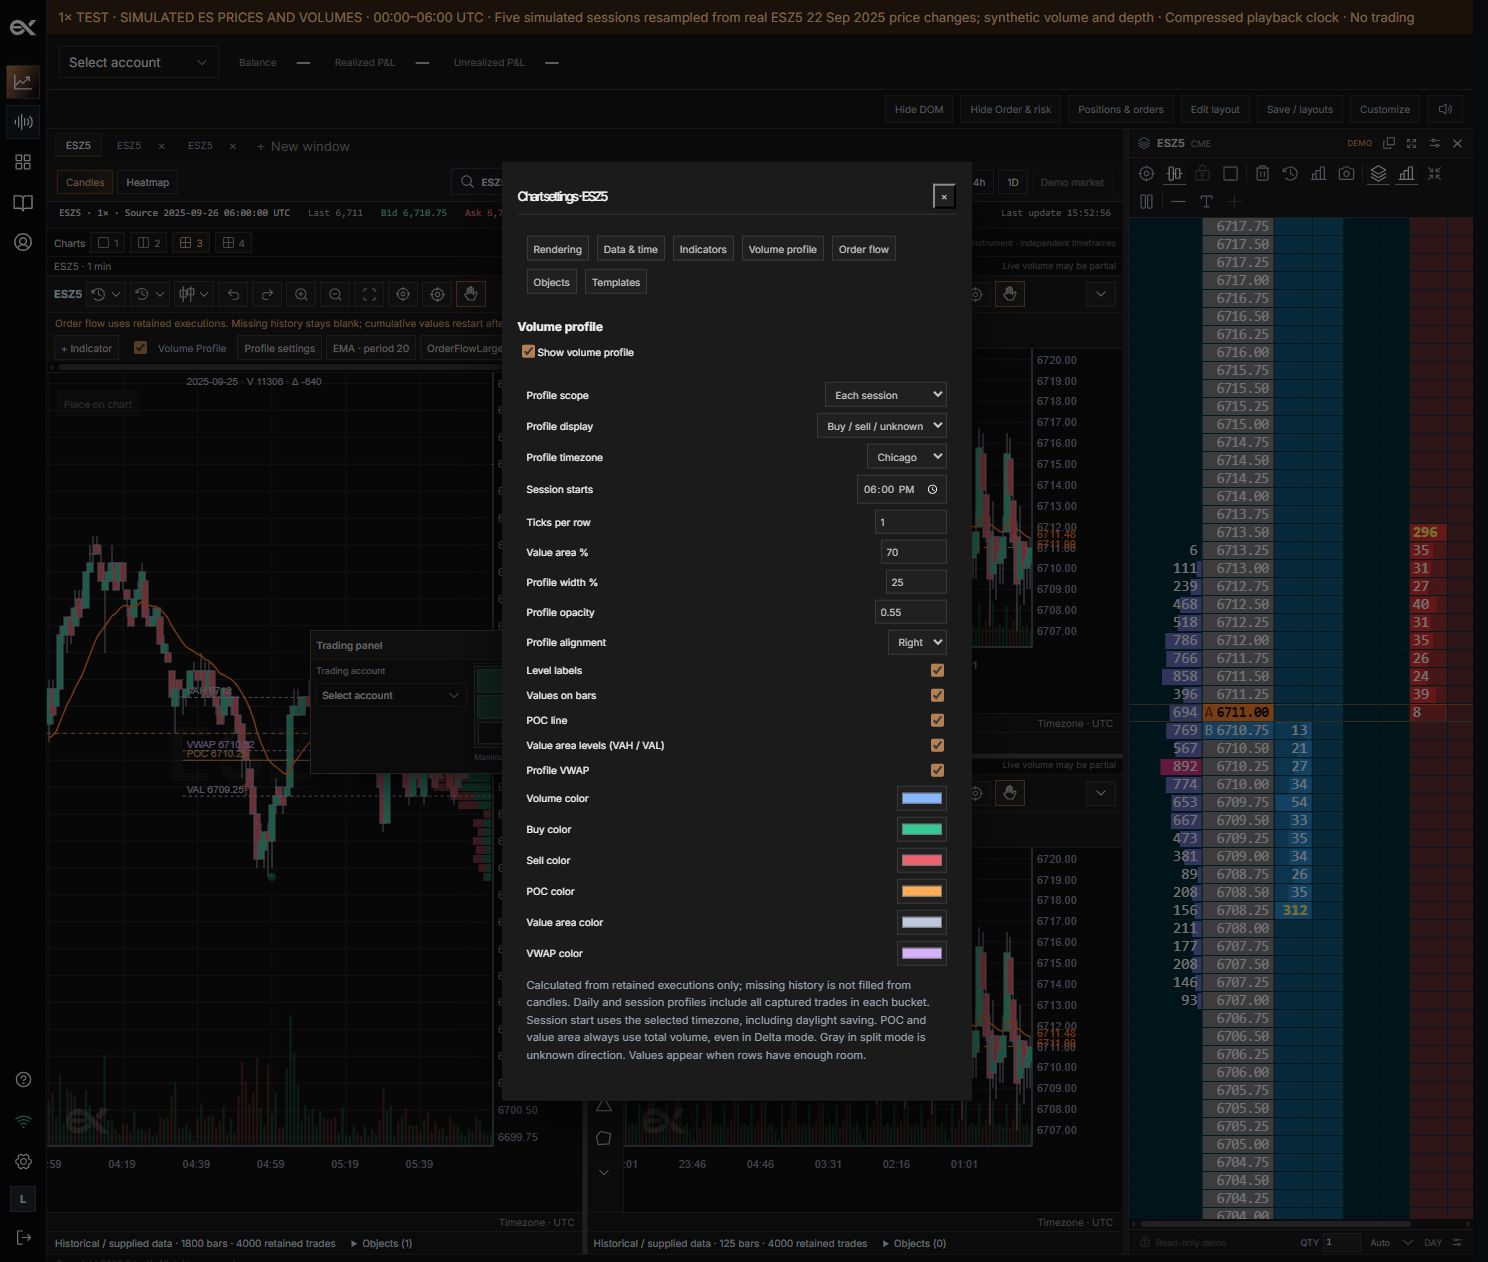Open the book icon in left sidebar
This screenshot has height=1262, width=1488.
coord(23,203)
